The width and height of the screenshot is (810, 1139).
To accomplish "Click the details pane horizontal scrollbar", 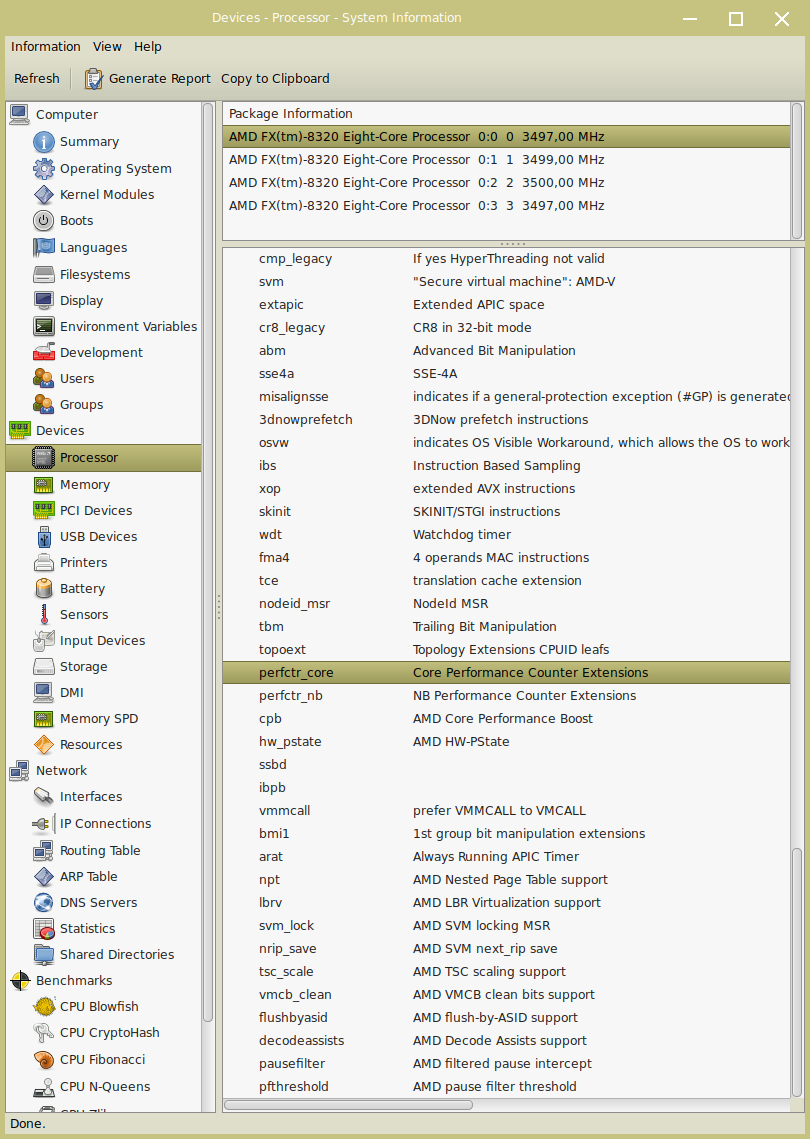I will [349, 1105].
